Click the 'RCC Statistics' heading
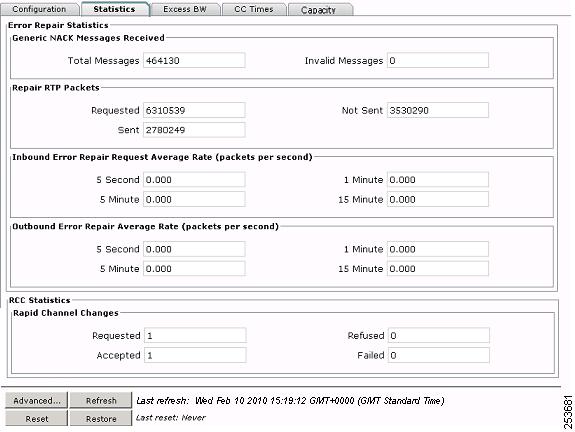The height and width of the screenshot is (432, 575). pyautogui.click(x=39, y=300)
